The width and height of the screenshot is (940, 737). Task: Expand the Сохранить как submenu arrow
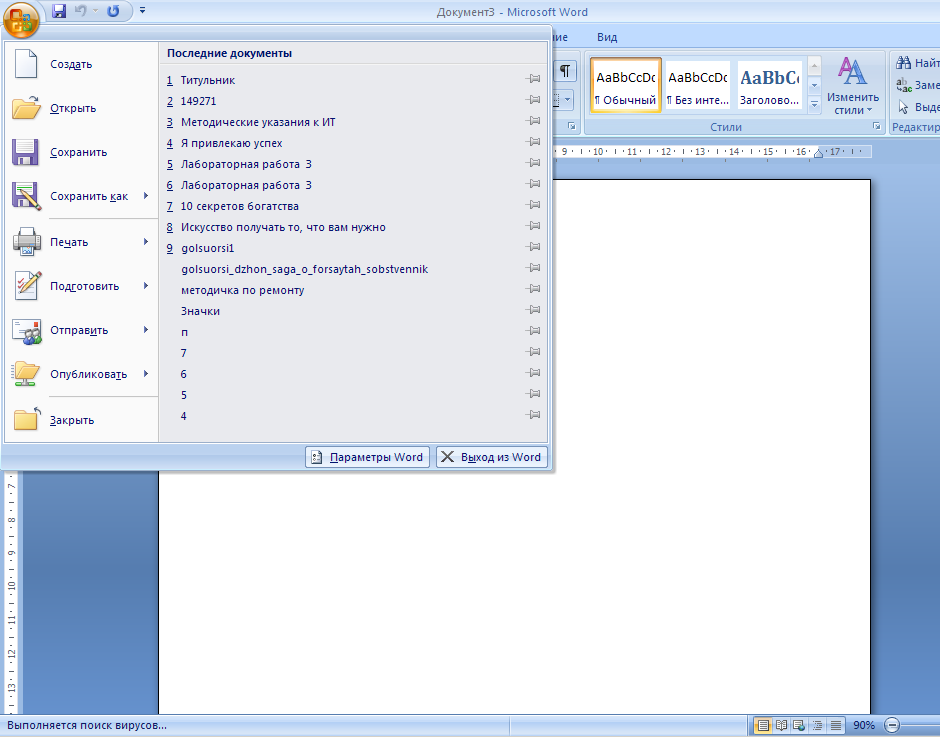pos(146,196)
